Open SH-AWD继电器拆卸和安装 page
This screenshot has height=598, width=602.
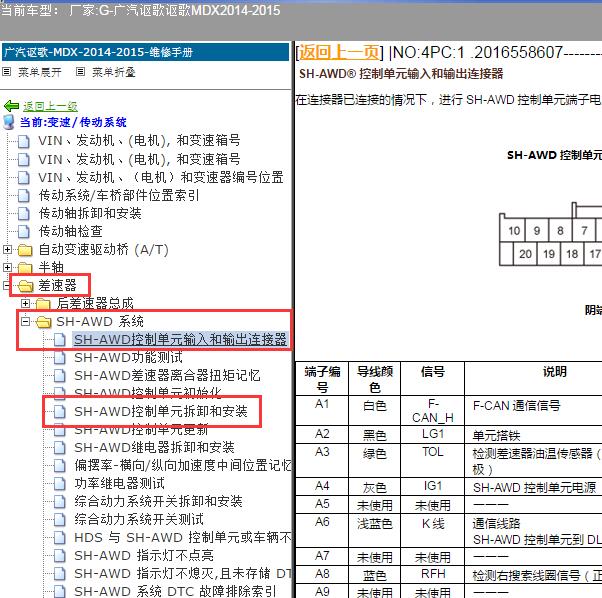[154, 448]
